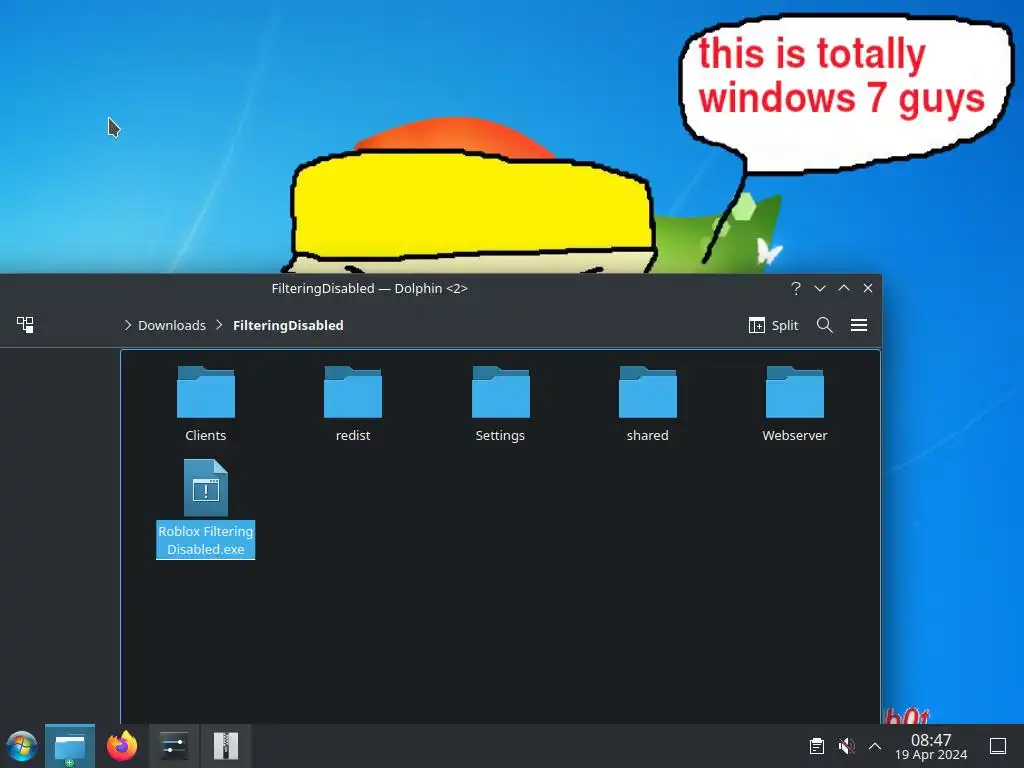Click the view mode icon in Dolphin toolbar
Viewport: 1024px width, 768px height.
point(25,325)
